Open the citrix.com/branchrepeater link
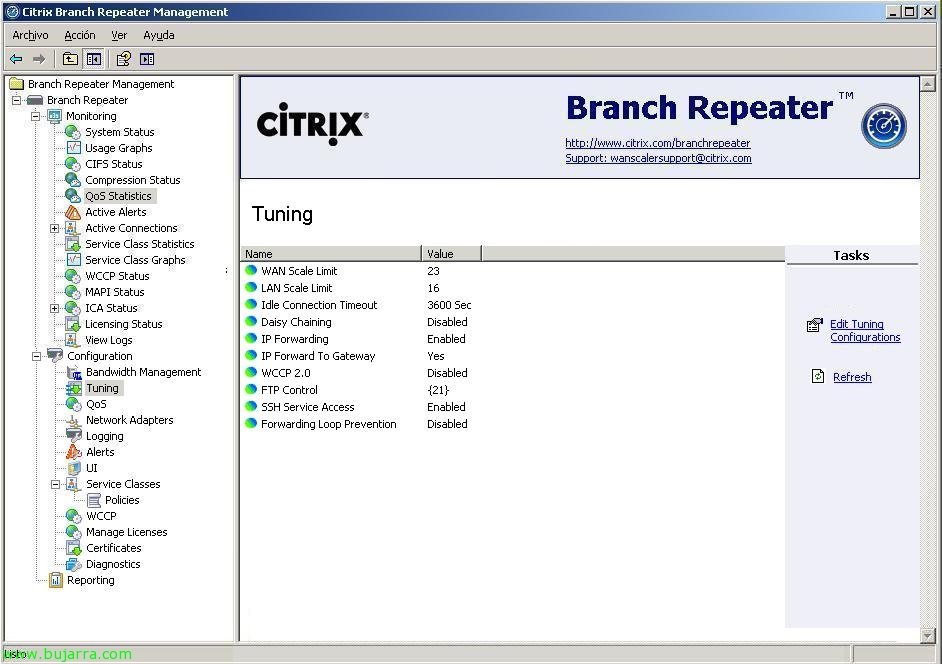Image resolution: width=942 pixels, height=664 pixels. 658,143
